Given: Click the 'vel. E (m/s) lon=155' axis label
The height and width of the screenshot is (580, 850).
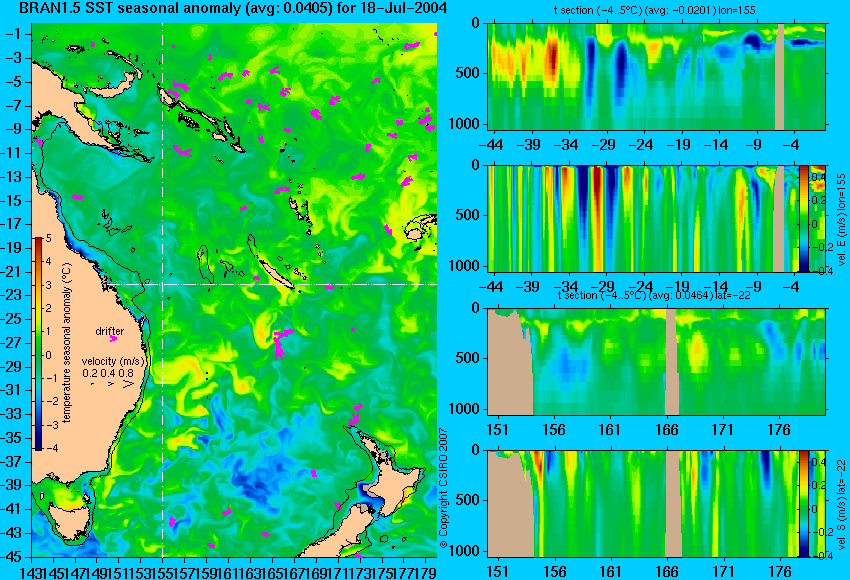Looking at the screenshot, I should 841,220.
